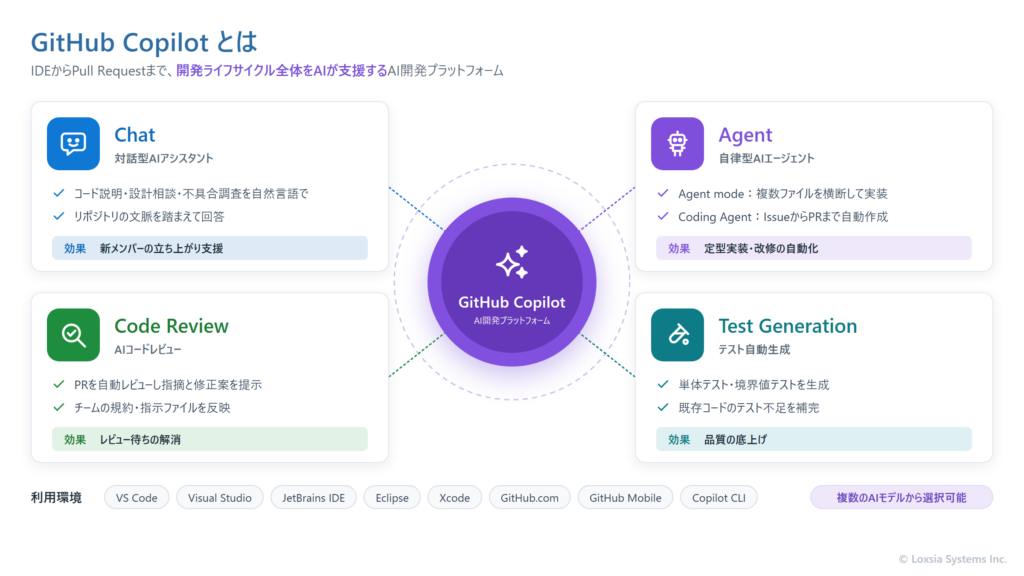
Task: Click the GitHub Copilot label in center circle
Action: click(512, 302)
